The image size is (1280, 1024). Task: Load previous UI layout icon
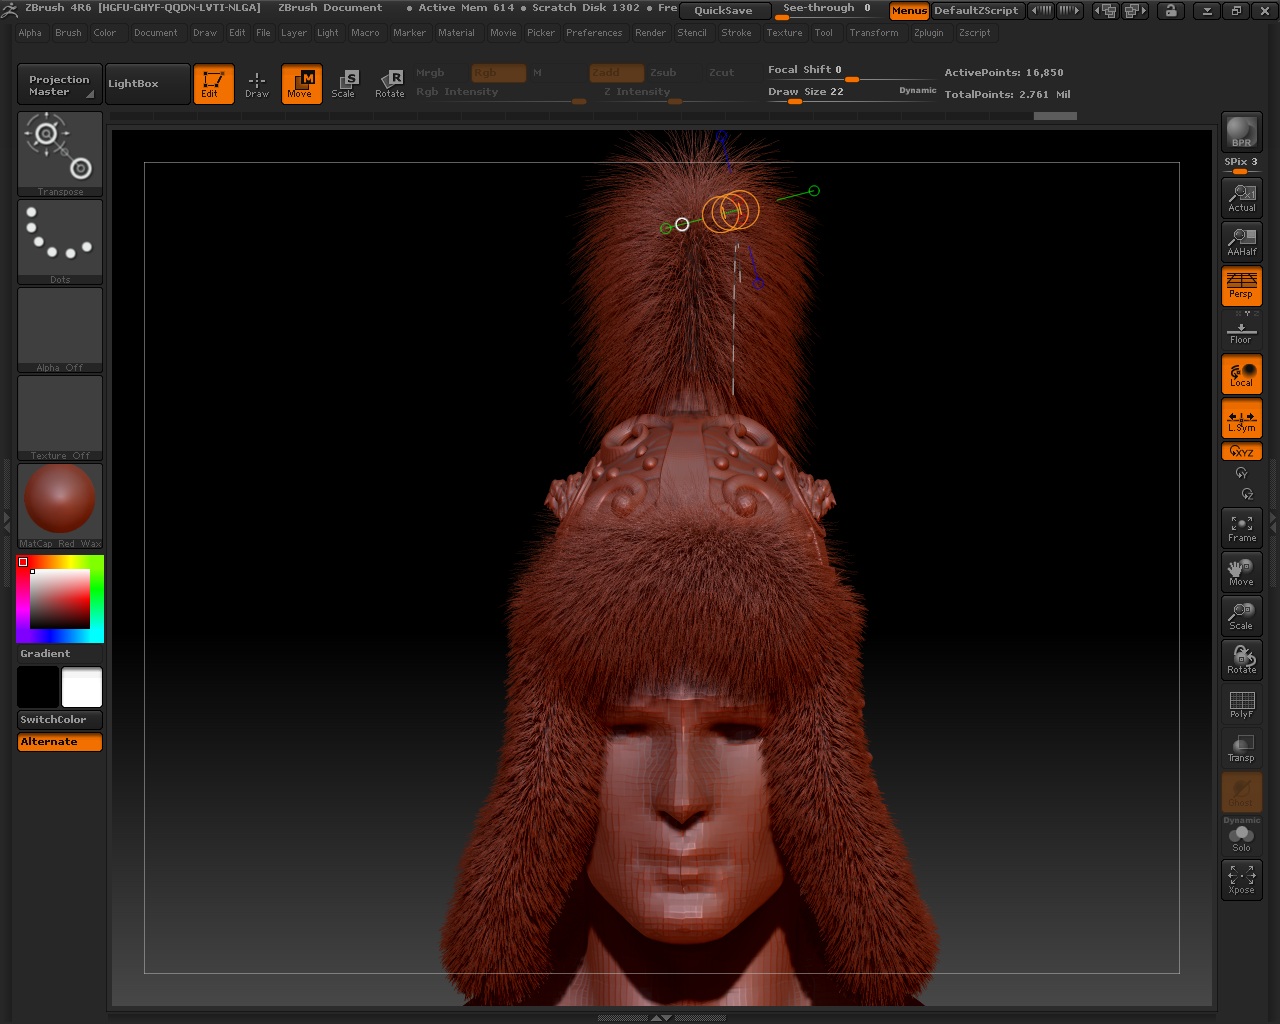pos(1106,11)
